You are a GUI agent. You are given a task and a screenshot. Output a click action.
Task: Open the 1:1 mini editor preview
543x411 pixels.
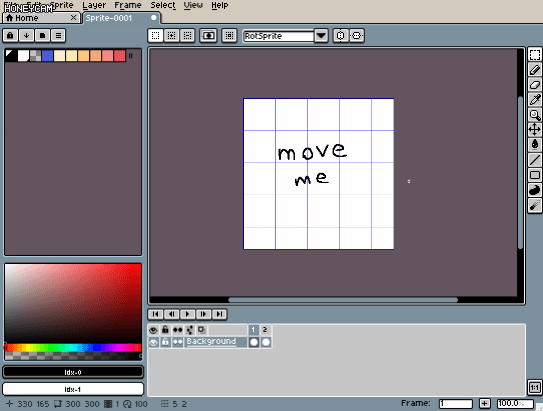[535, 387]
